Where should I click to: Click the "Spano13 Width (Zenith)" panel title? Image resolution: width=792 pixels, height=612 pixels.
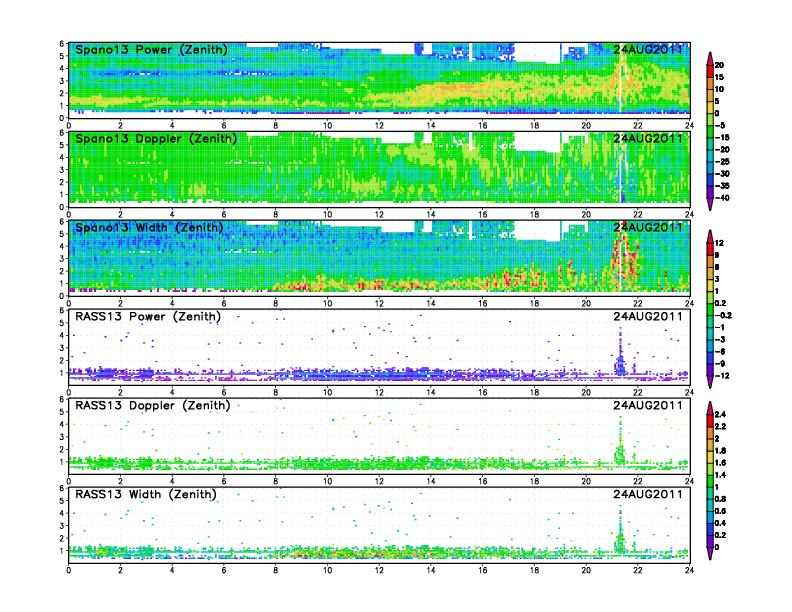click(x=149, y=227)
